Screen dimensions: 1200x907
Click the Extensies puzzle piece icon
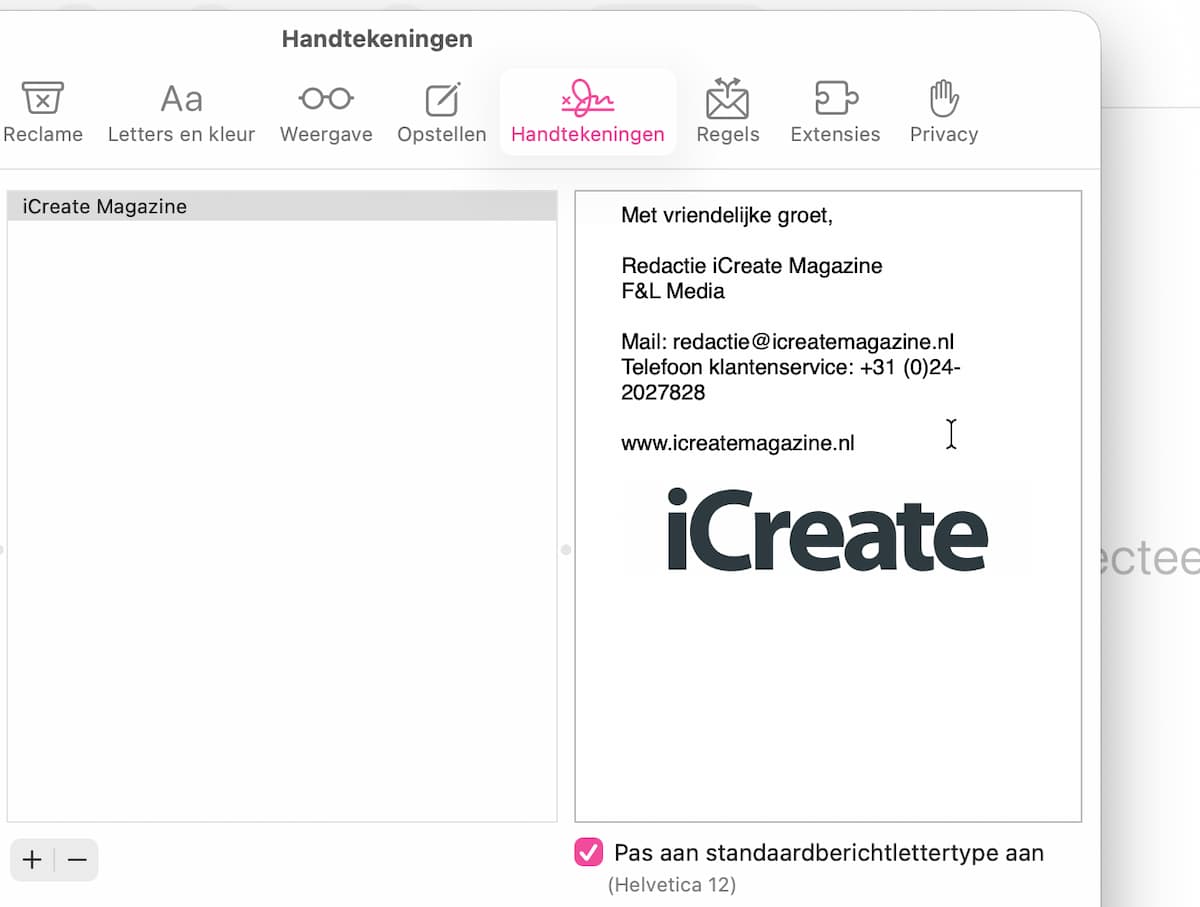[x=835, y=99]
